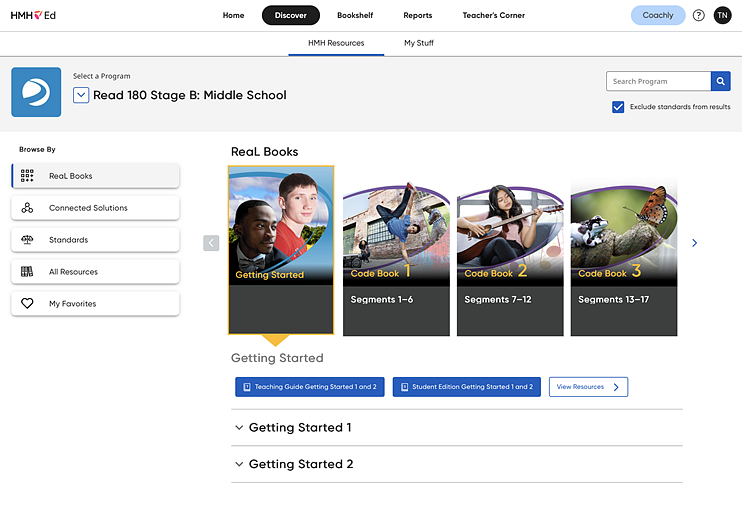Image resolution: width=742 pixels, height=505 pixels.
Task: Click the All Resources bookshelf icon
Action: click(27, 272)
